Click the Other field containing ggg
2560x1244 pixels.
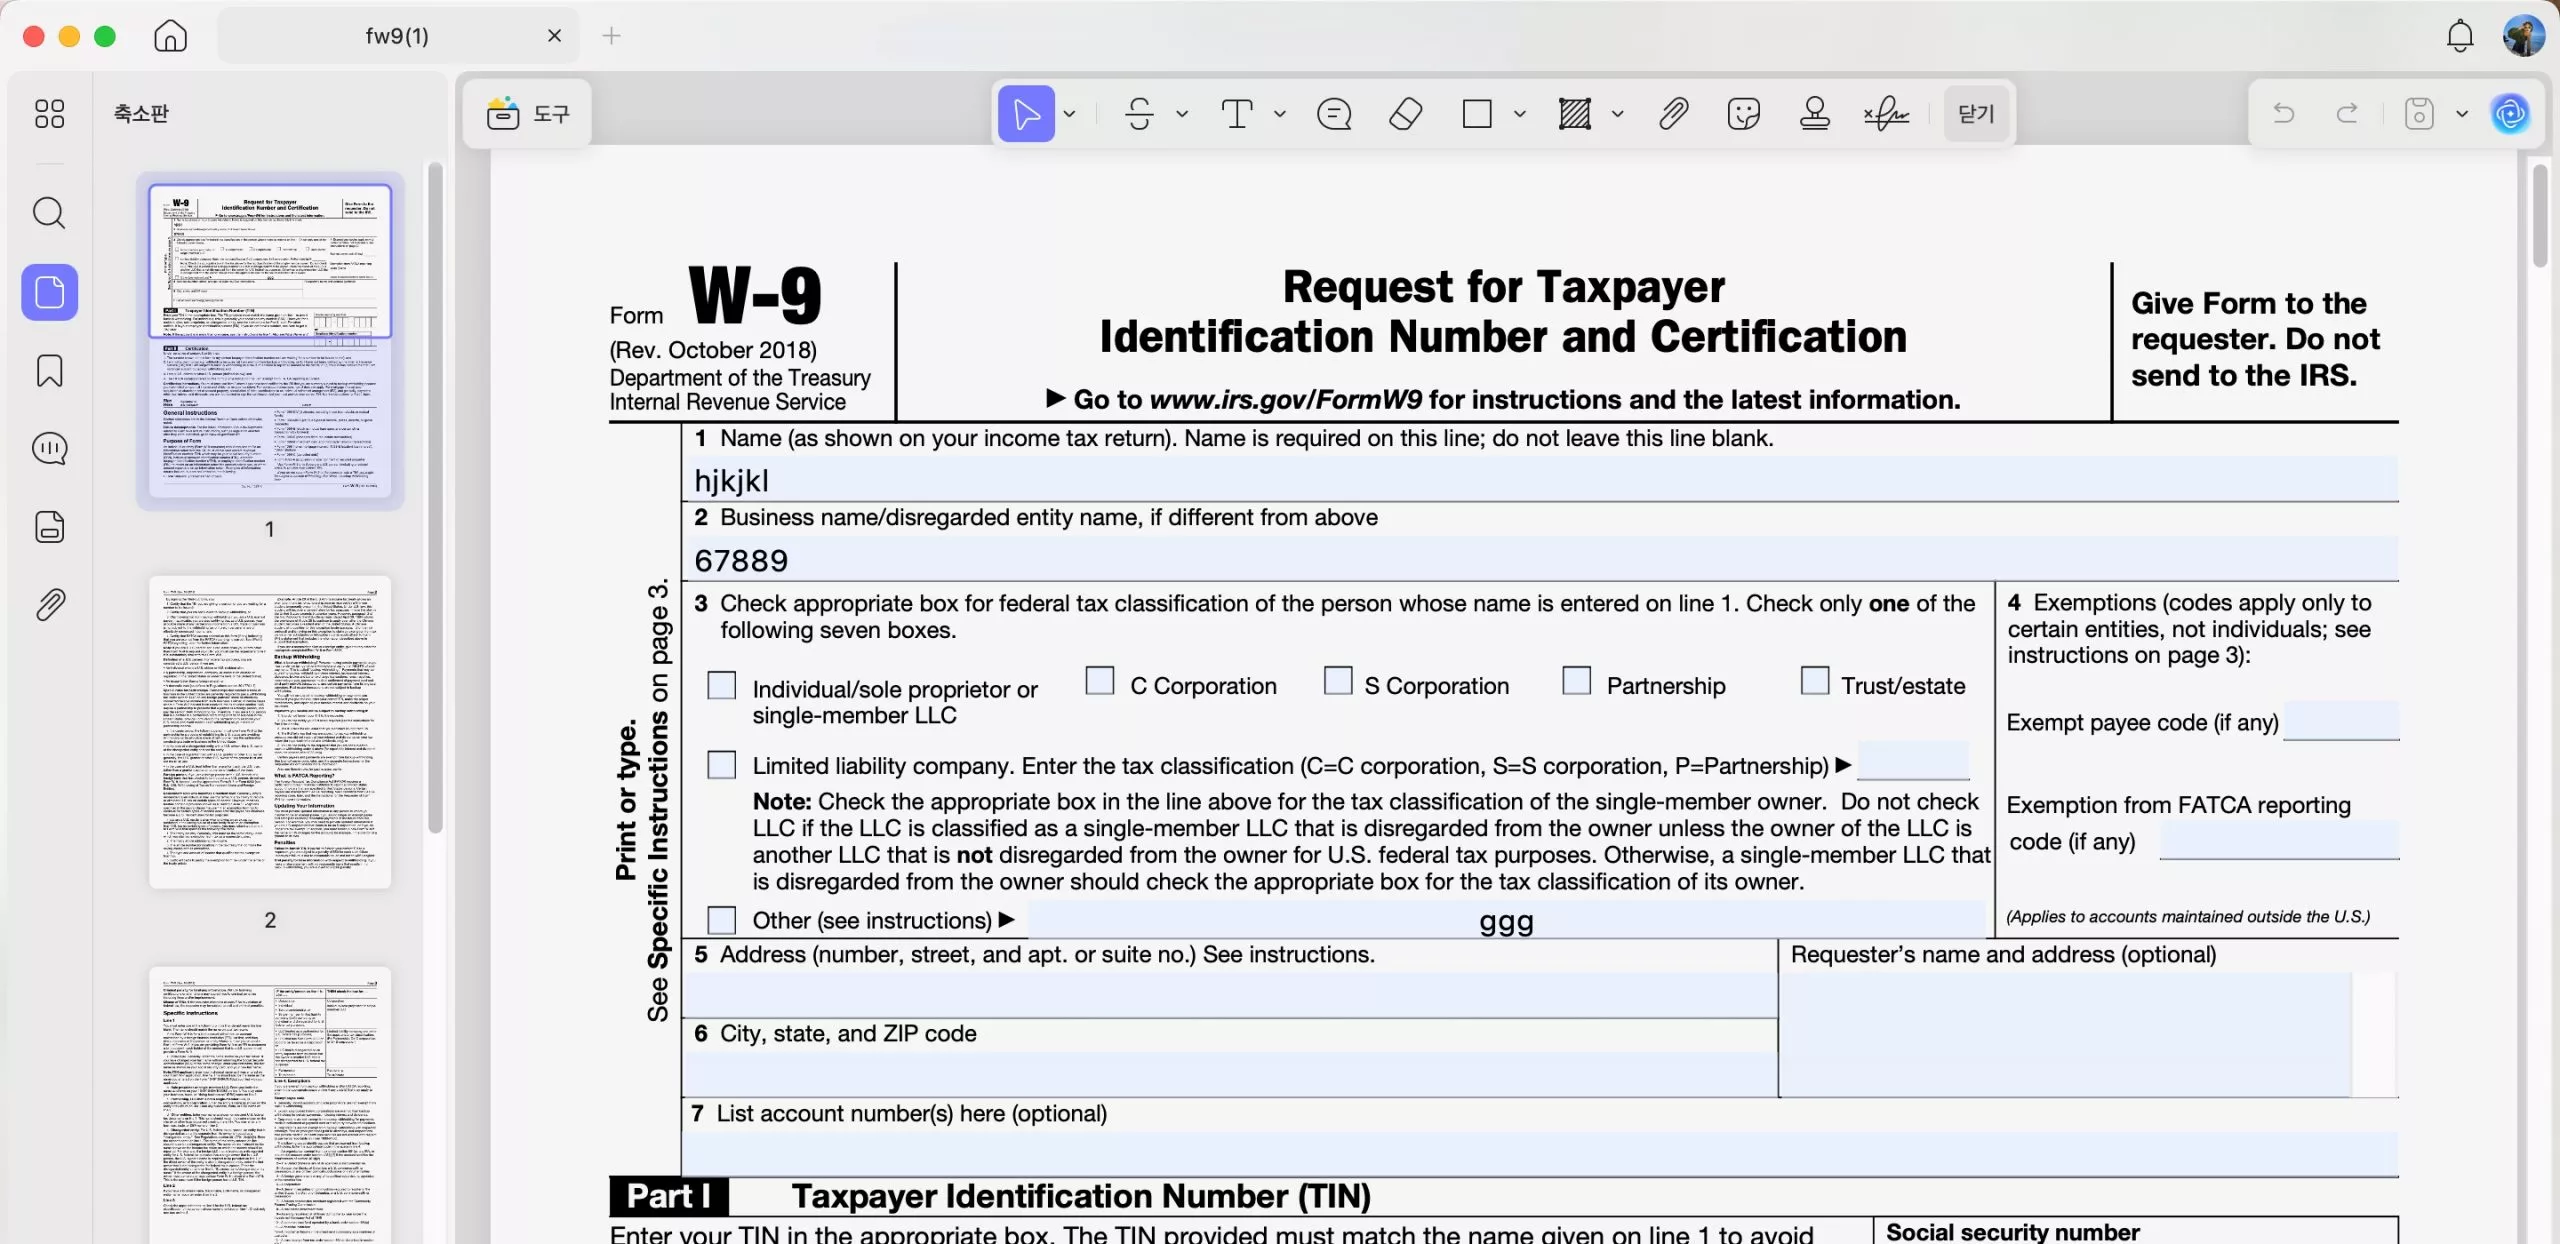[1506, 919]
